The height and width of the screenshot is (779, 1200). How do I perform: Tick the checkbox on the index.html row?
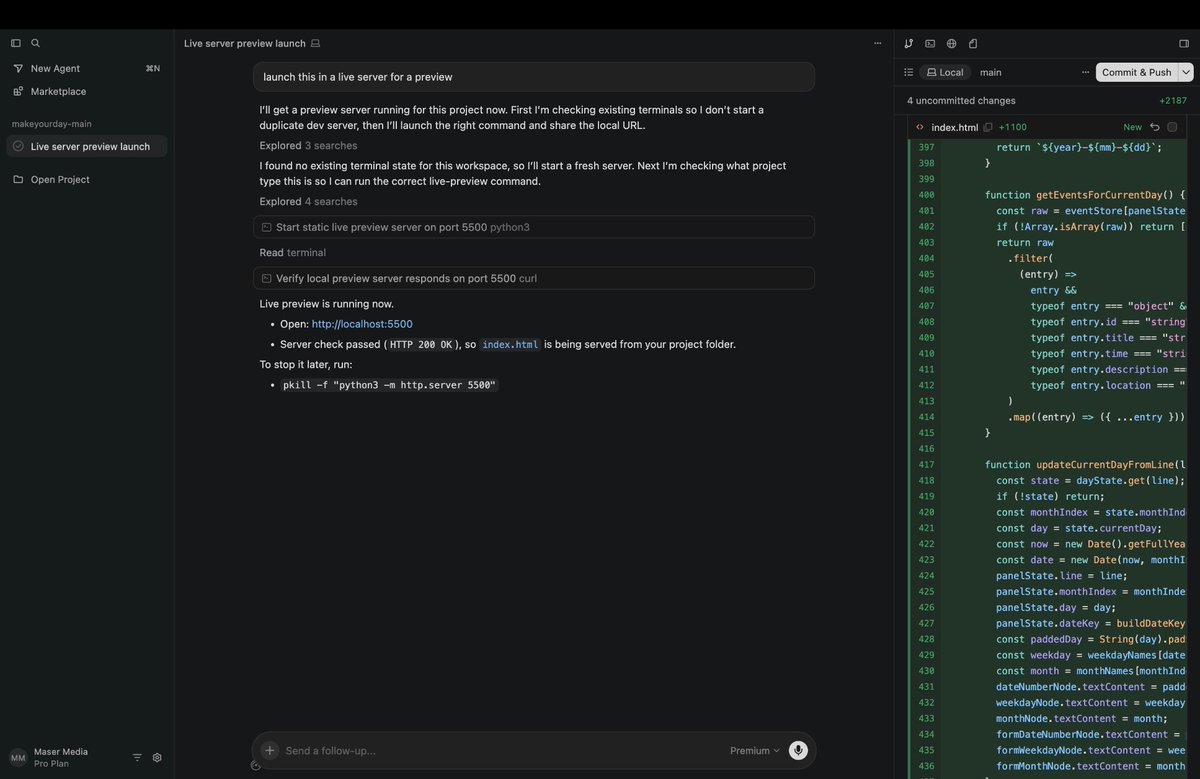point(1172,127)
